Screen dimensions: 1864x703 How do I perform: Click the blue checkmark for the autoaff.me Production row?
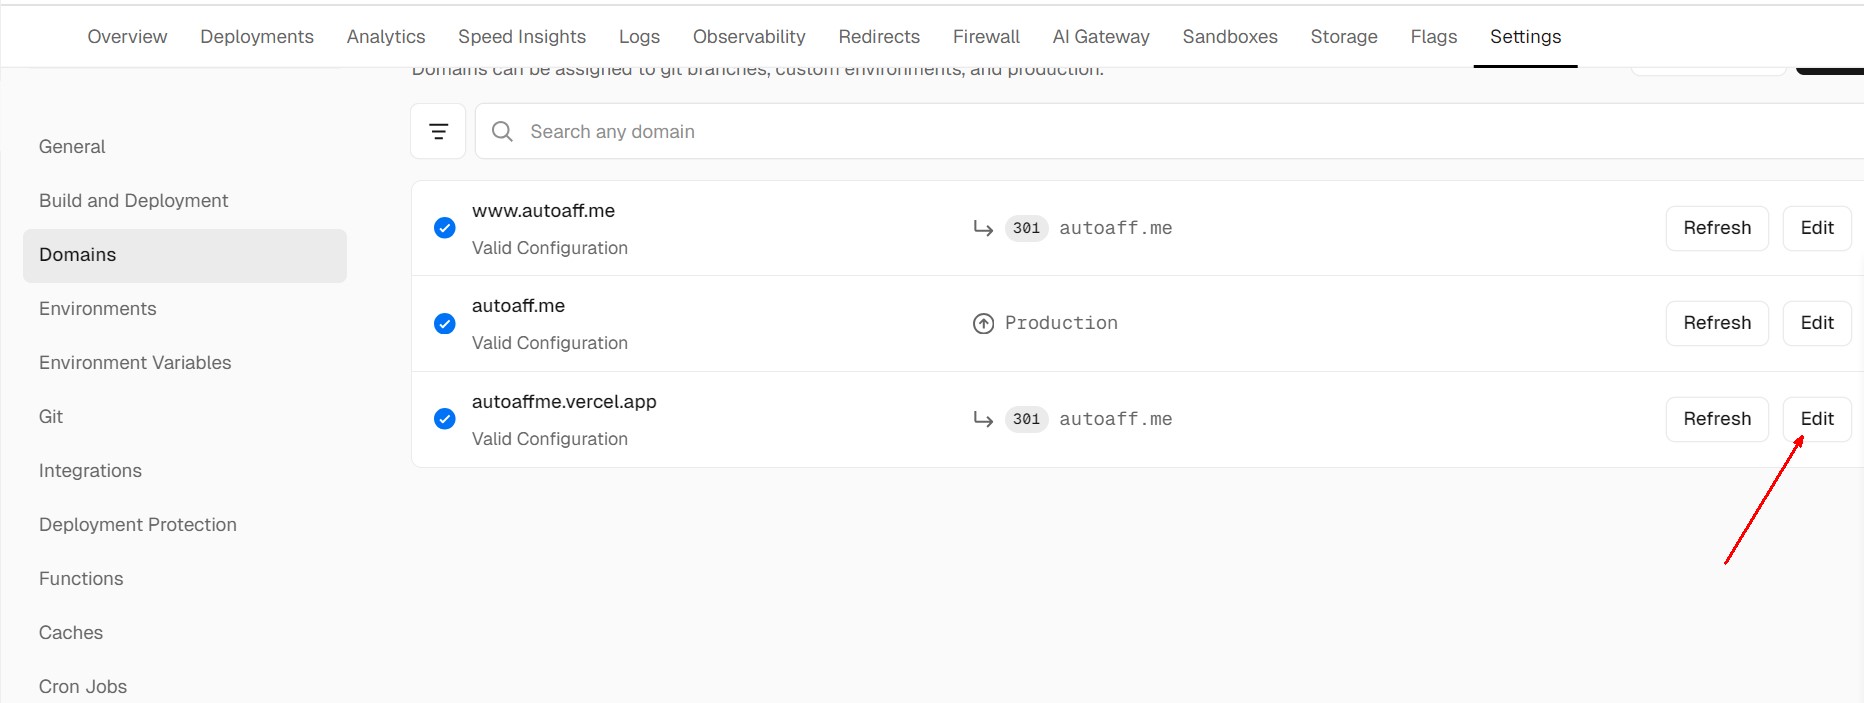[x=445, y=324]
